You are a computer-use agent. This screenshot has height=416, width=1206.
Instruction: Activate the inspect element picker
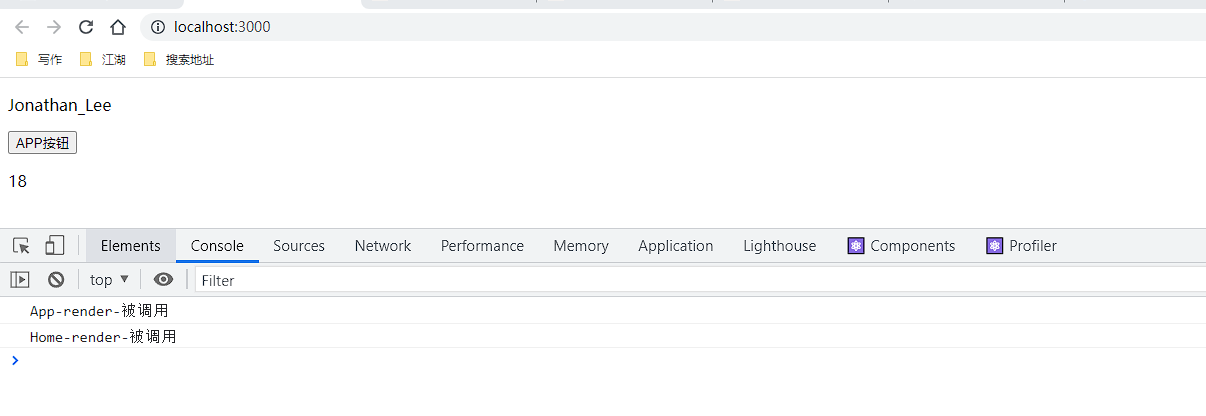21,246
